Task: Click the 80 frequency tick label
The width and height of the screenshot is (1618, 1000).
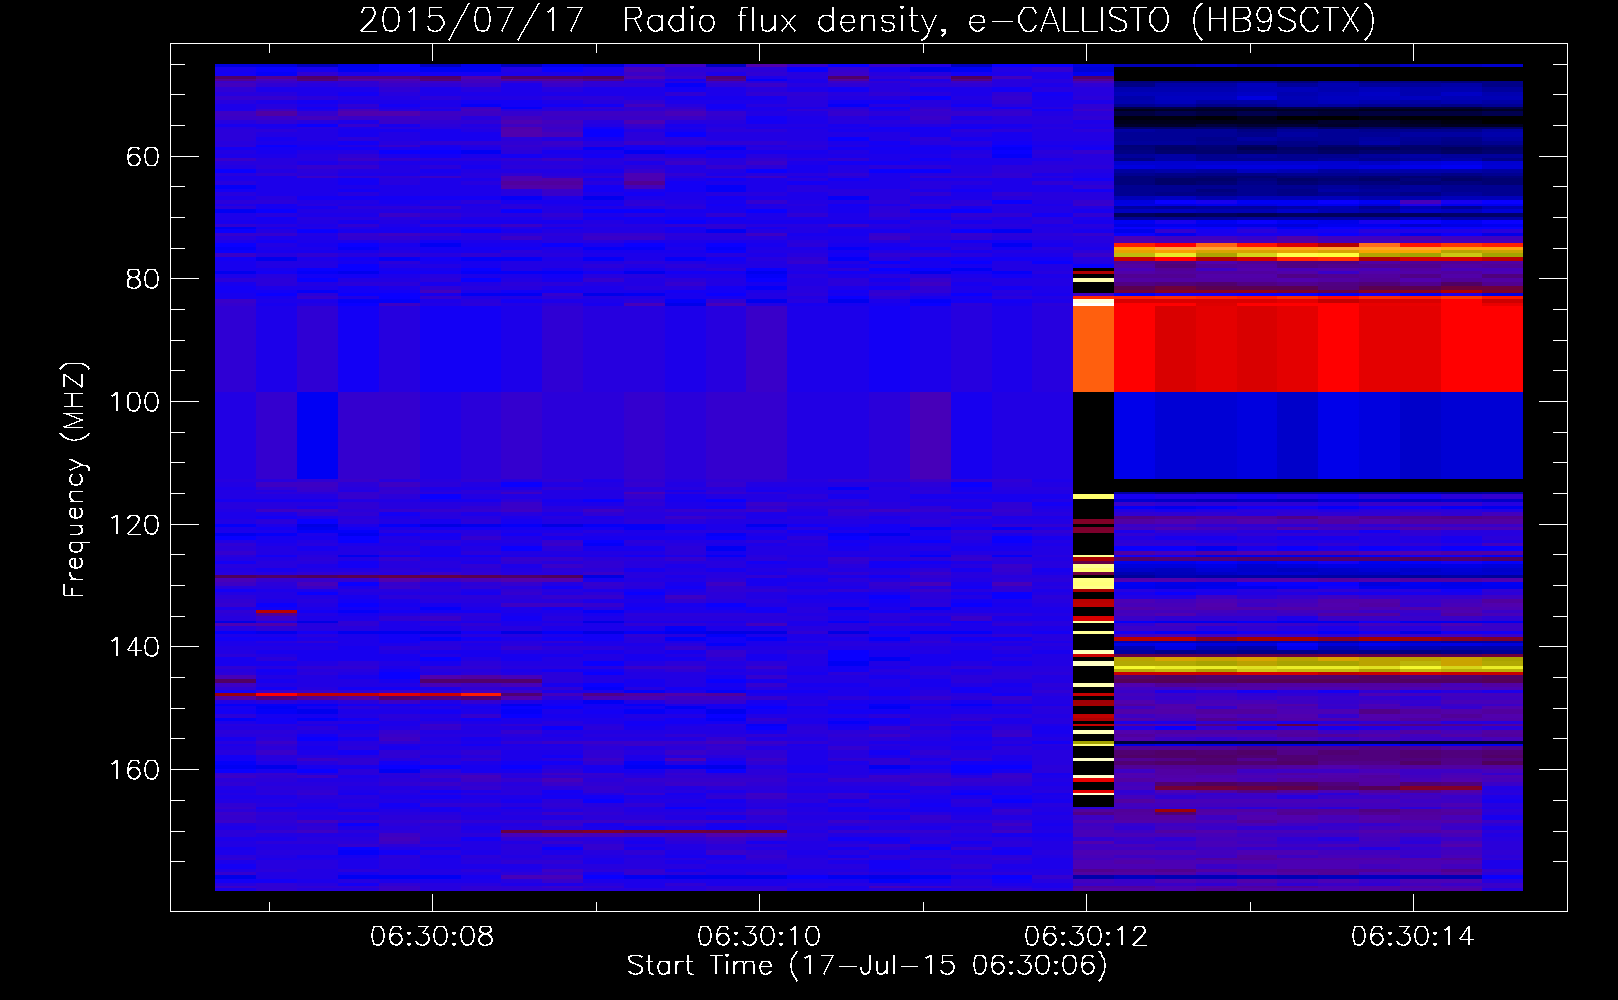Action: [143, 279]
